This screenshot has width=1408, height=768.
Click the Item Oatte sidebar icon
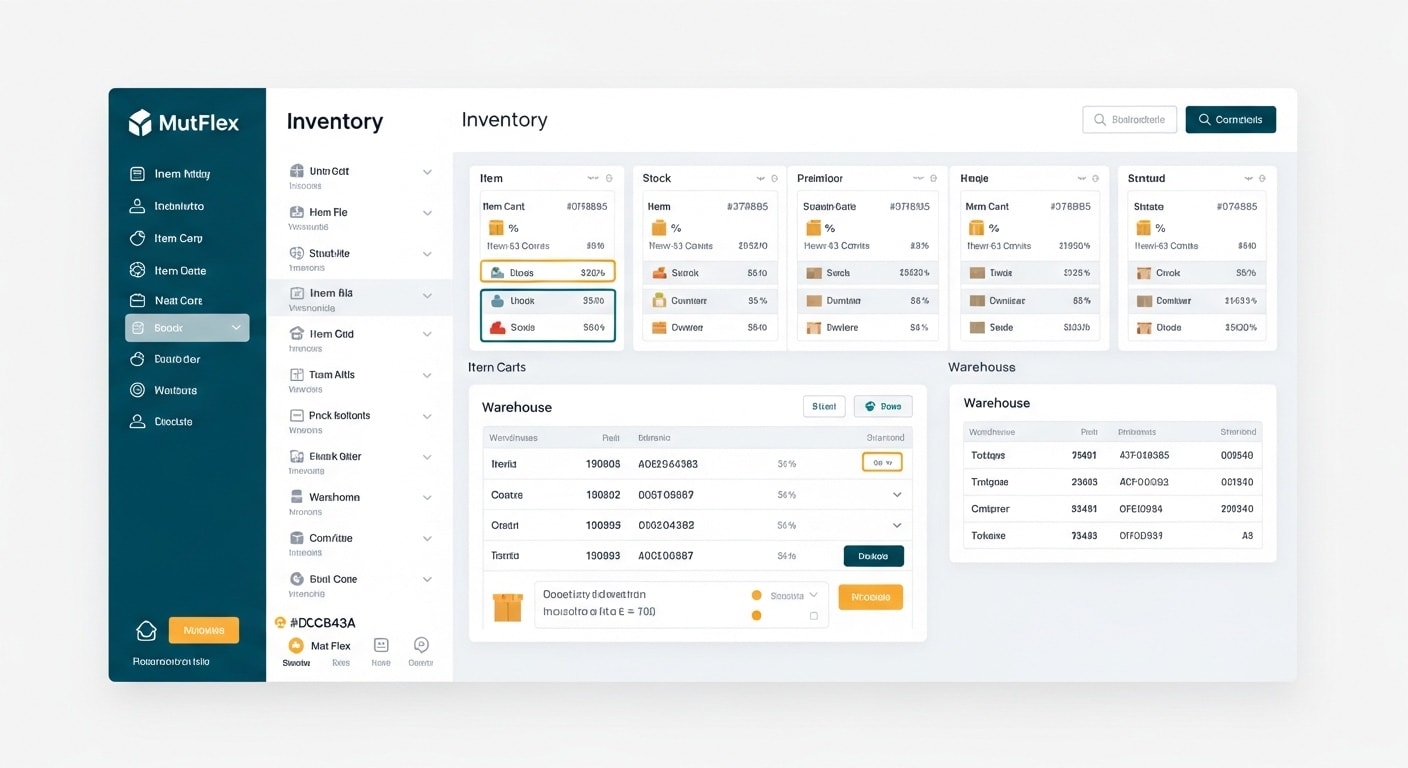138,270
